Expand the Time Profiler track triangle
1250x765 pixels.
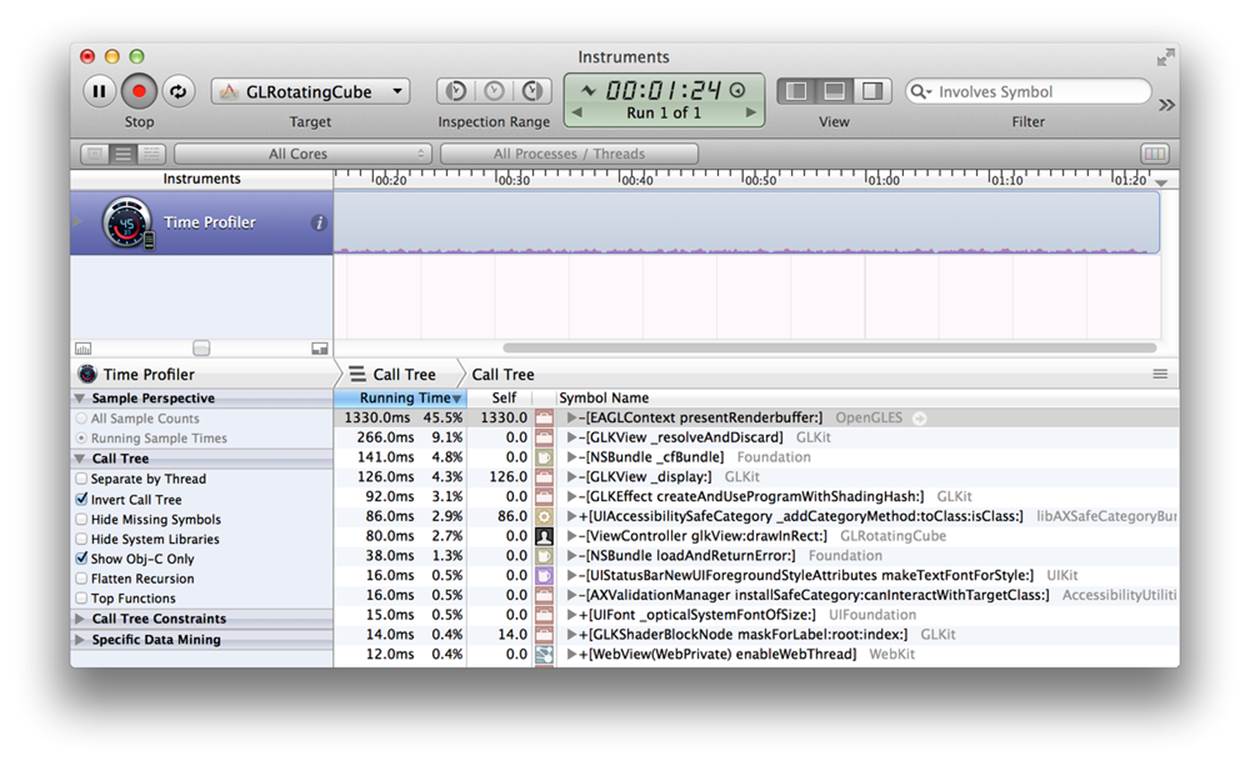pos(78,221)
